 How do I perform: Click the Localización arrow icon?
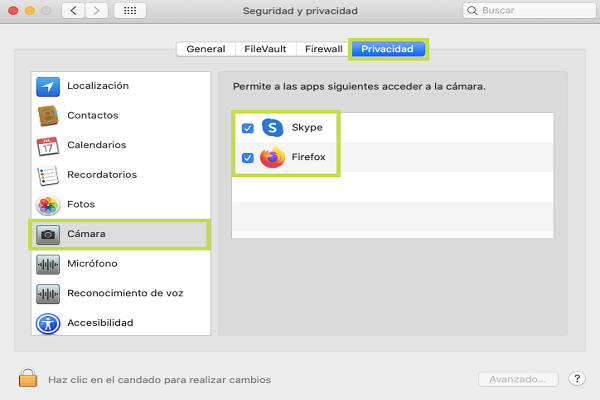48,86
